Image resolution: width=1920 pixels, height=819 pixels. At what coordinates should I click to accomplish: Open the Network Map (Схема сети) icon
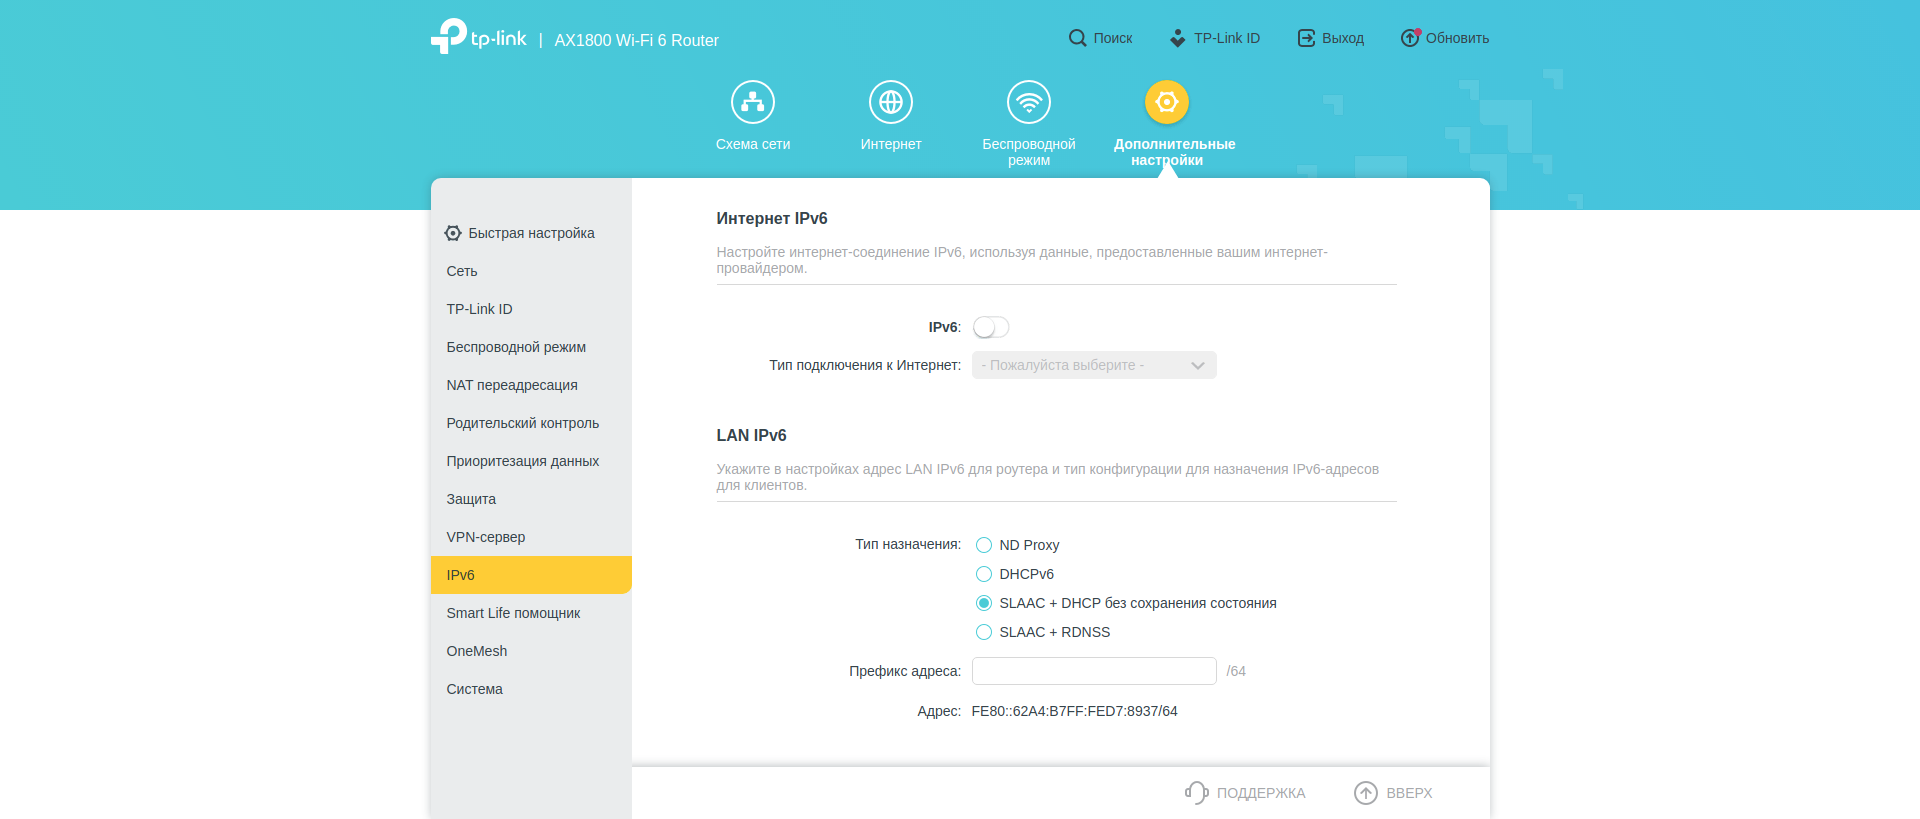point(752,102)
